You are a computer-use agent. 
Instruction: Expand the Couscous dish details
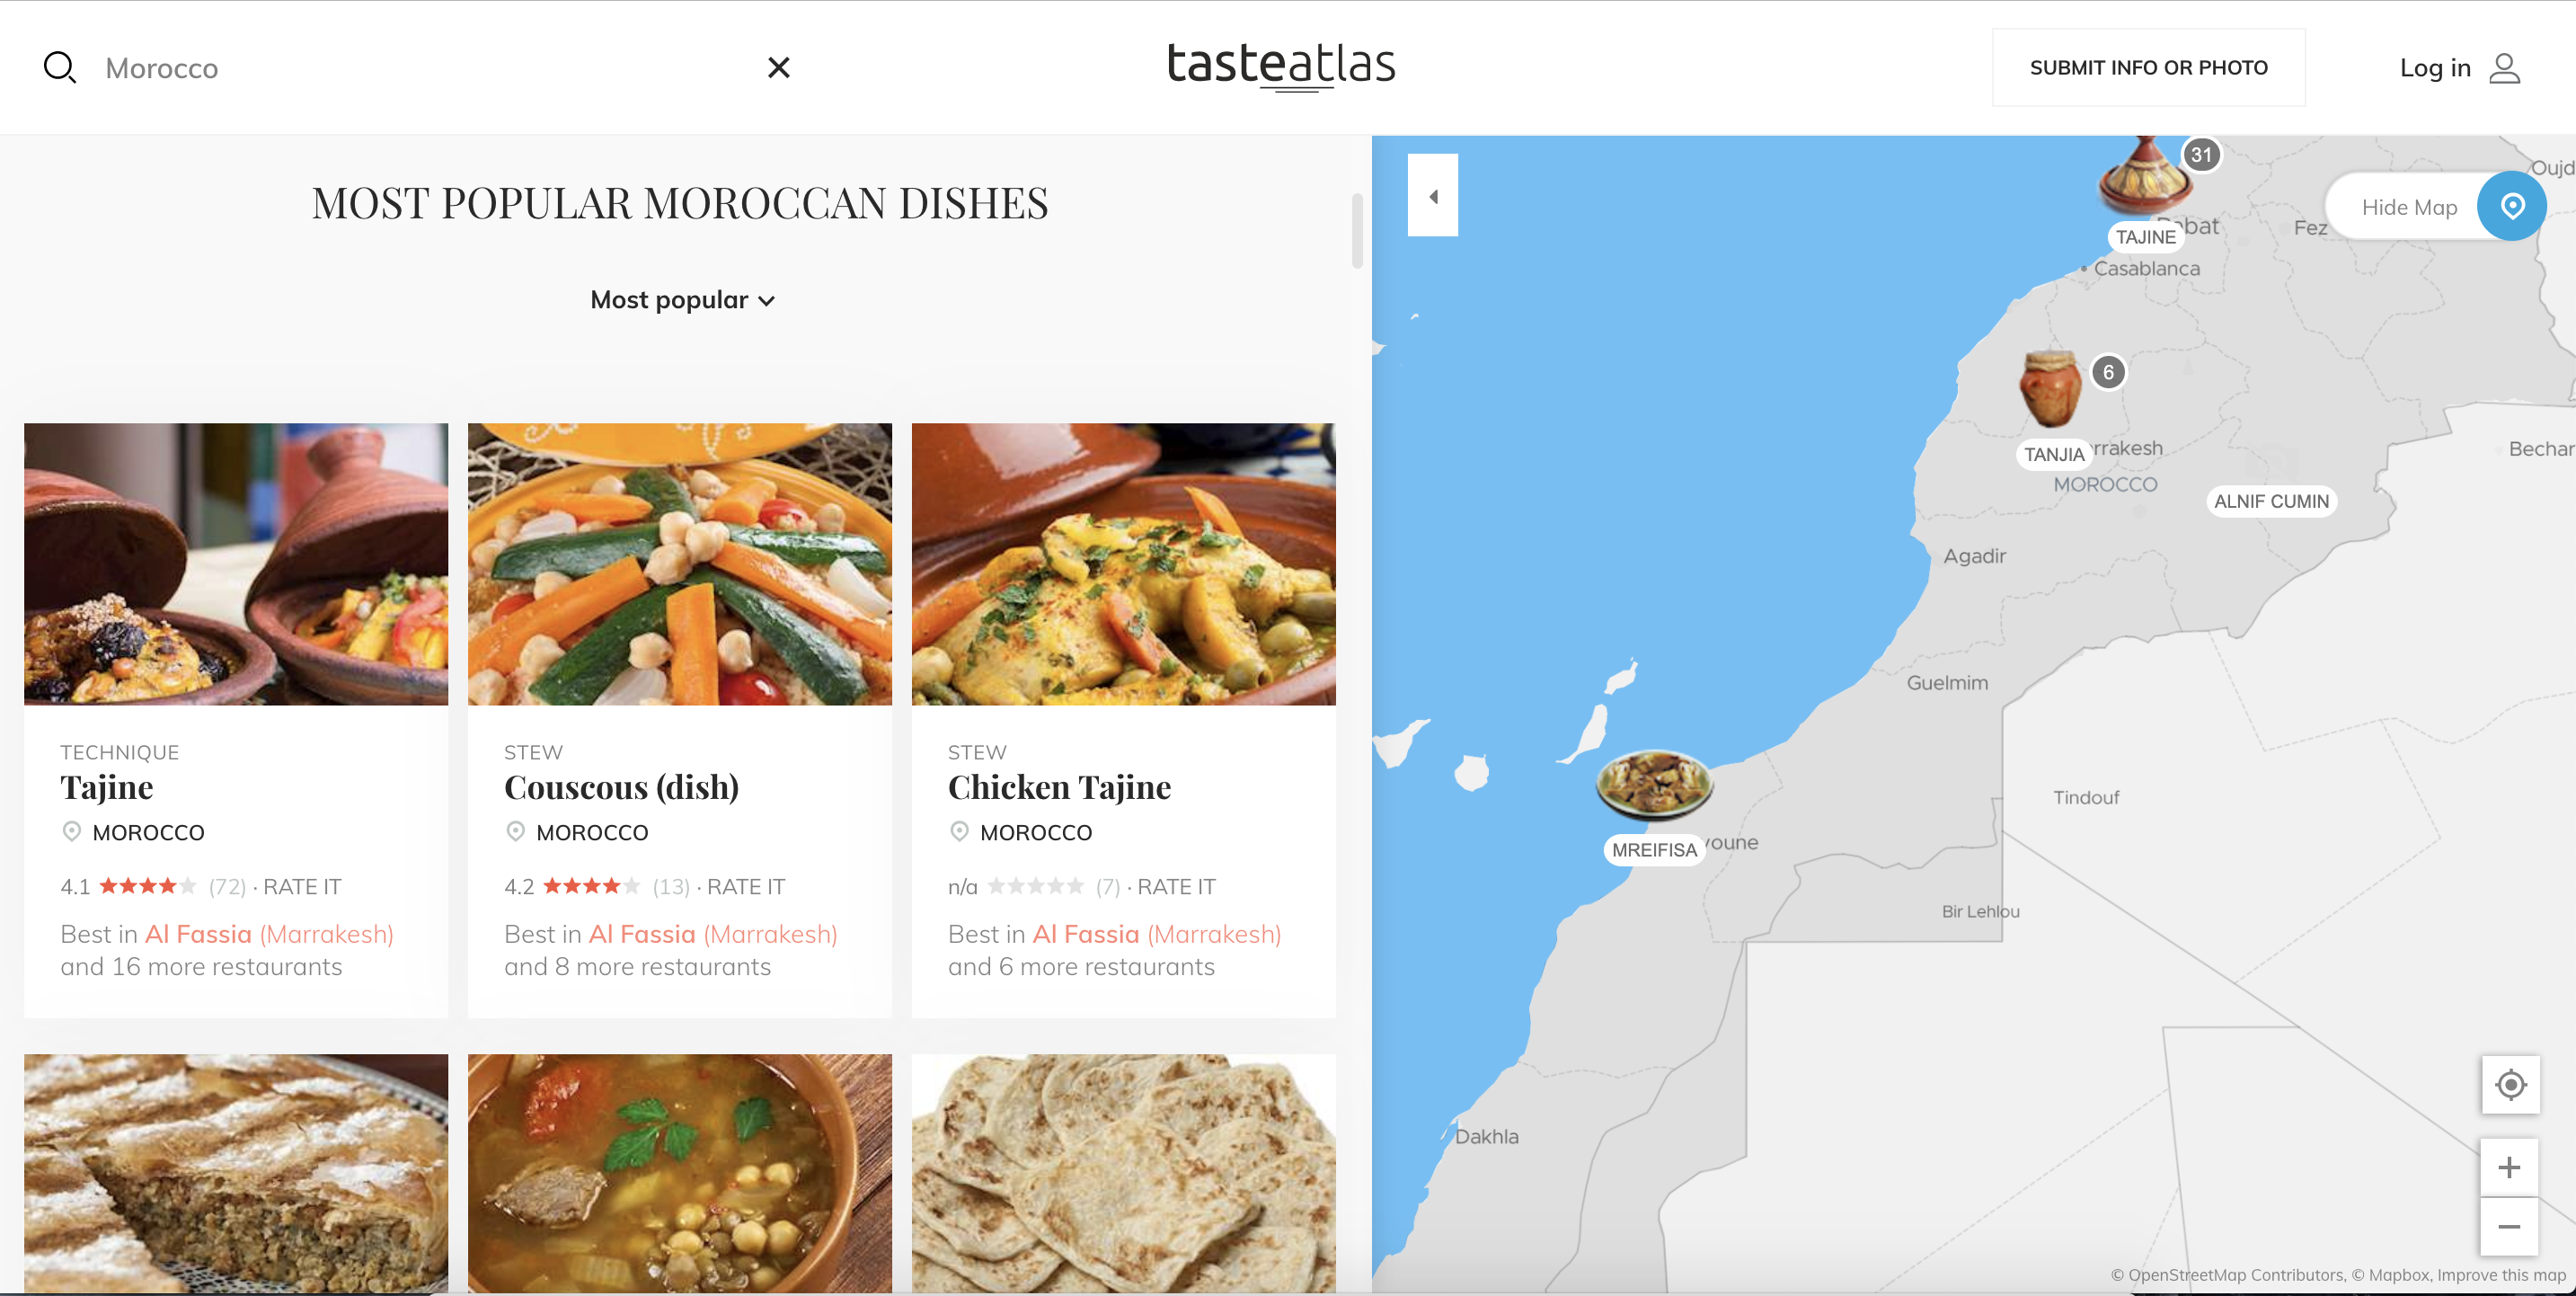click(621, 786)
